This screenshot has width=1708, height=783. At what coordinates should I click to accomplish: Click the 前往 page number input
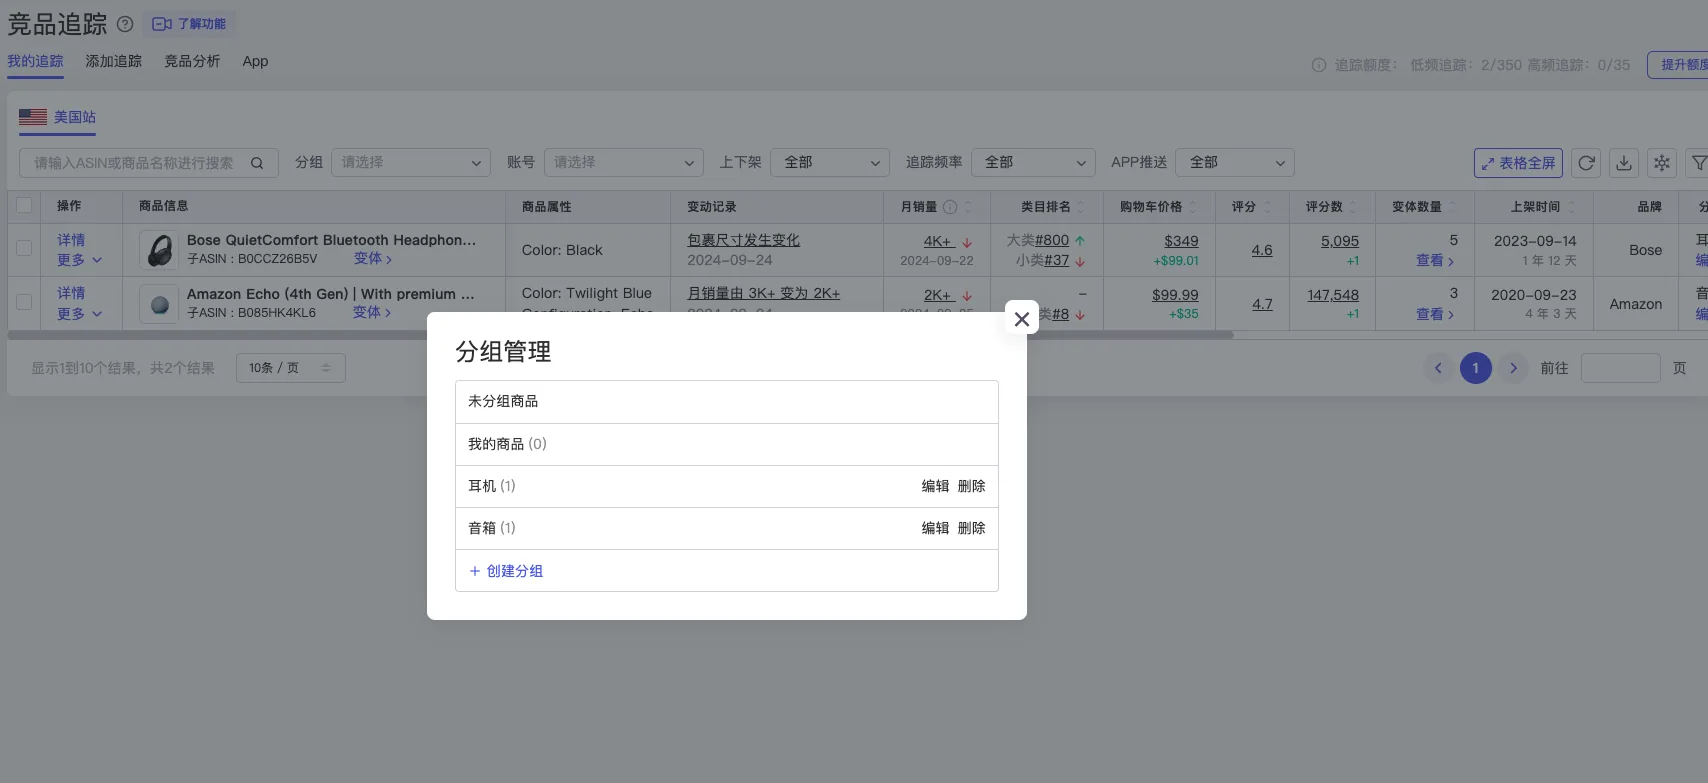(x=1620, y=368)
